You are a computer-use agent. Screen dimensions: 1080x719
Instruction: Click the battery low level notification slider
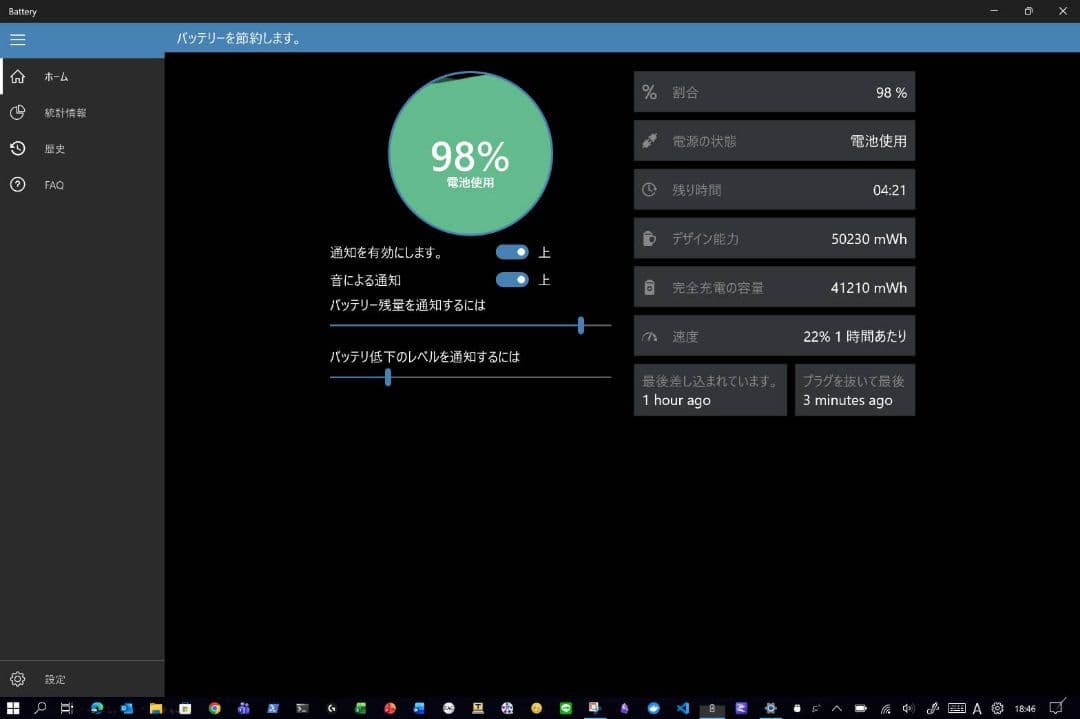pyautogui.click(x=388, y=377)
